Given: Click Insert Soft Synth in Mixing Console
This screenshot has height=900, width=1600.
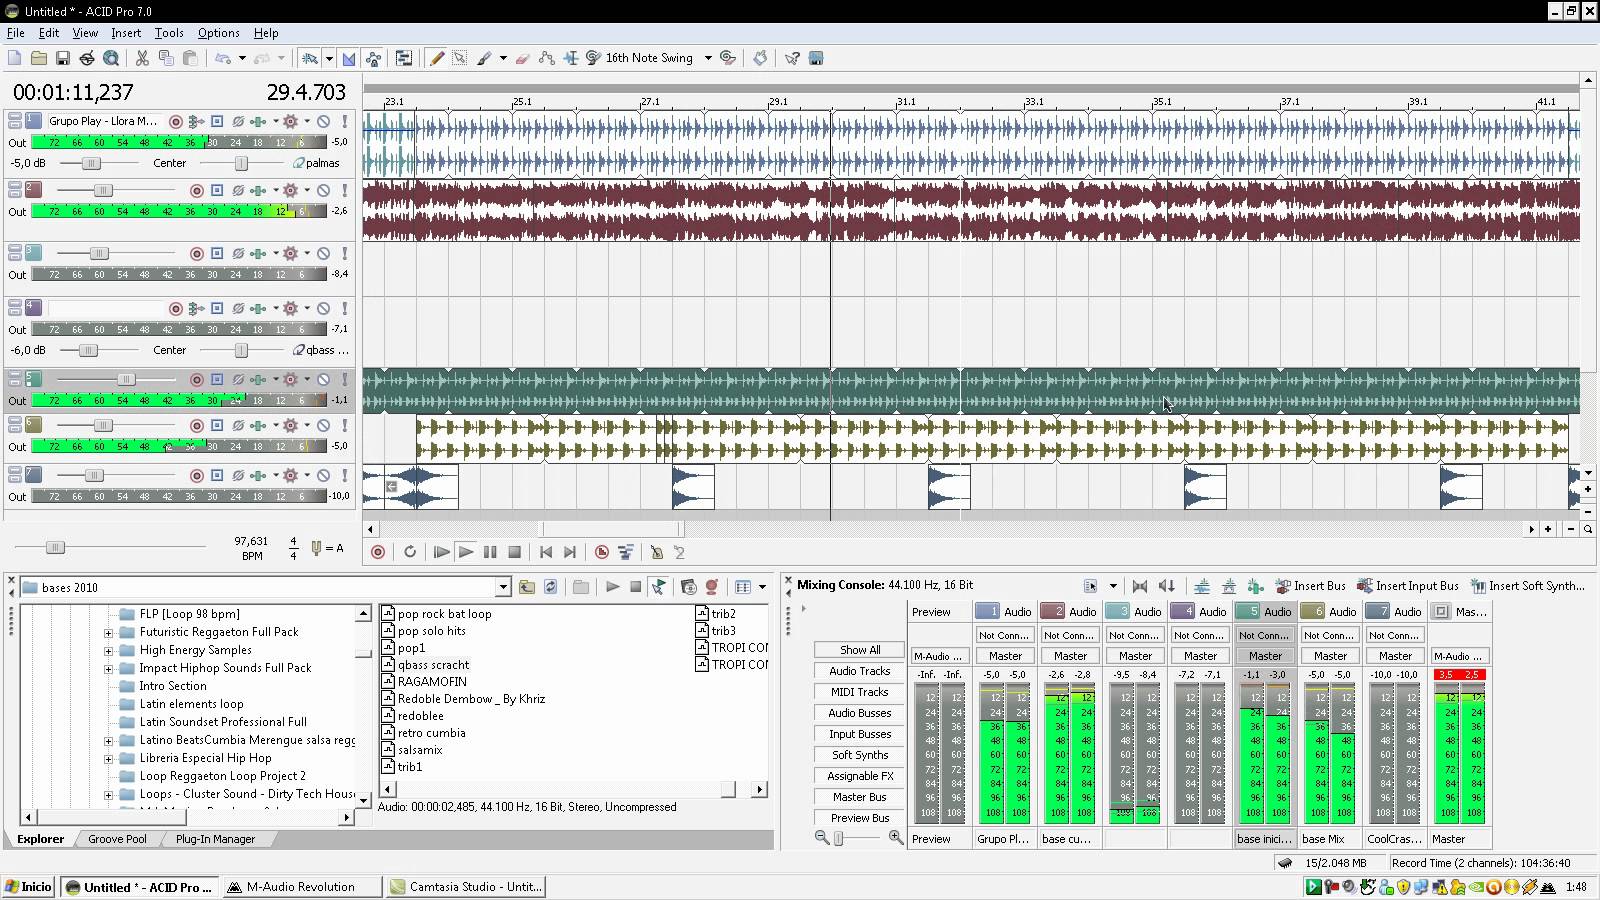Looking at the screenshot, I should click(x=1527, y=586).
